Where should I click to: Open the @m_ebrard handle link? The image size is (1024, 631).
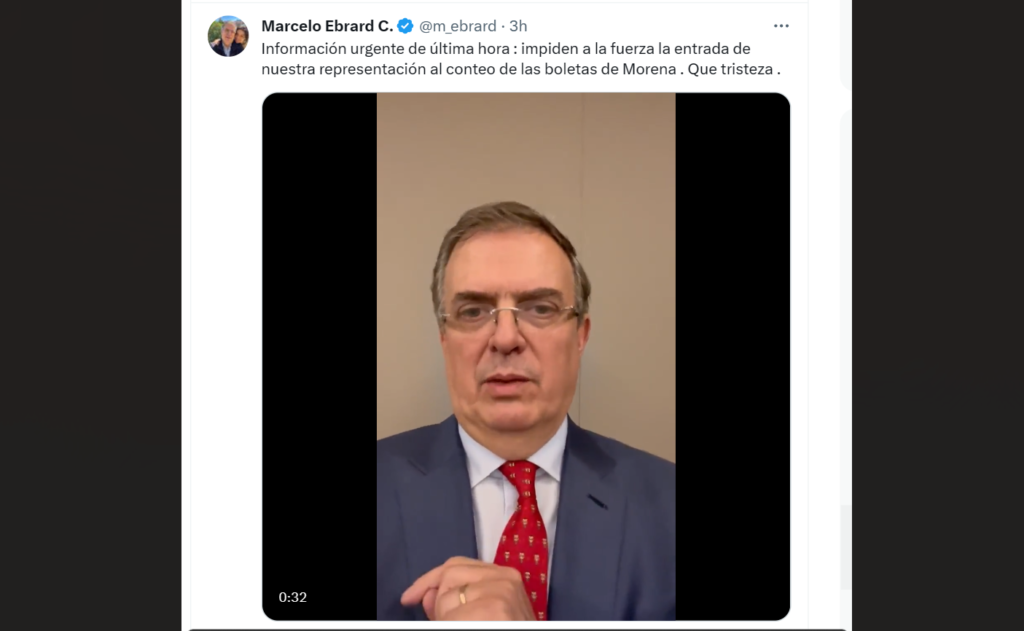[457, 26]
